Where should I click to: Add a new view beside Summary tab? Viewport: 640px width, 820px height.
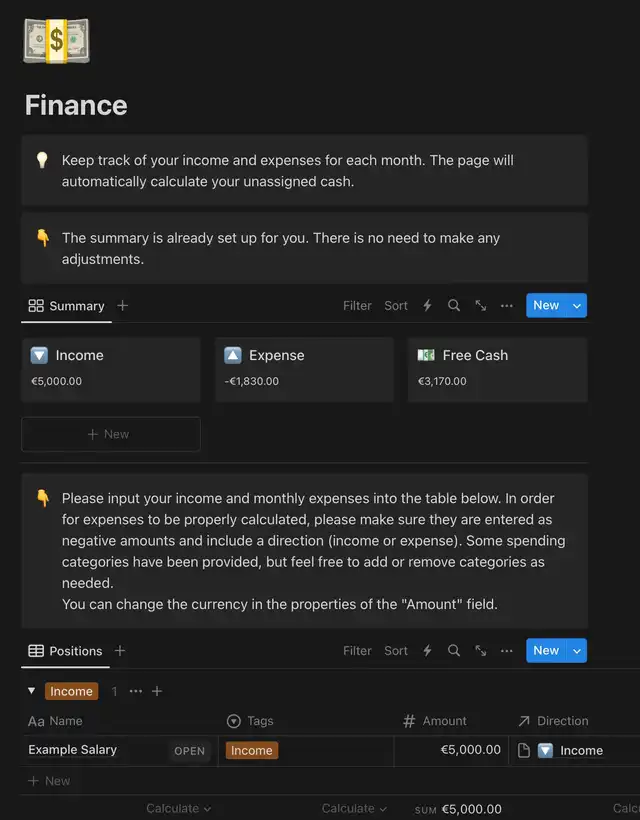coord(123,306)
